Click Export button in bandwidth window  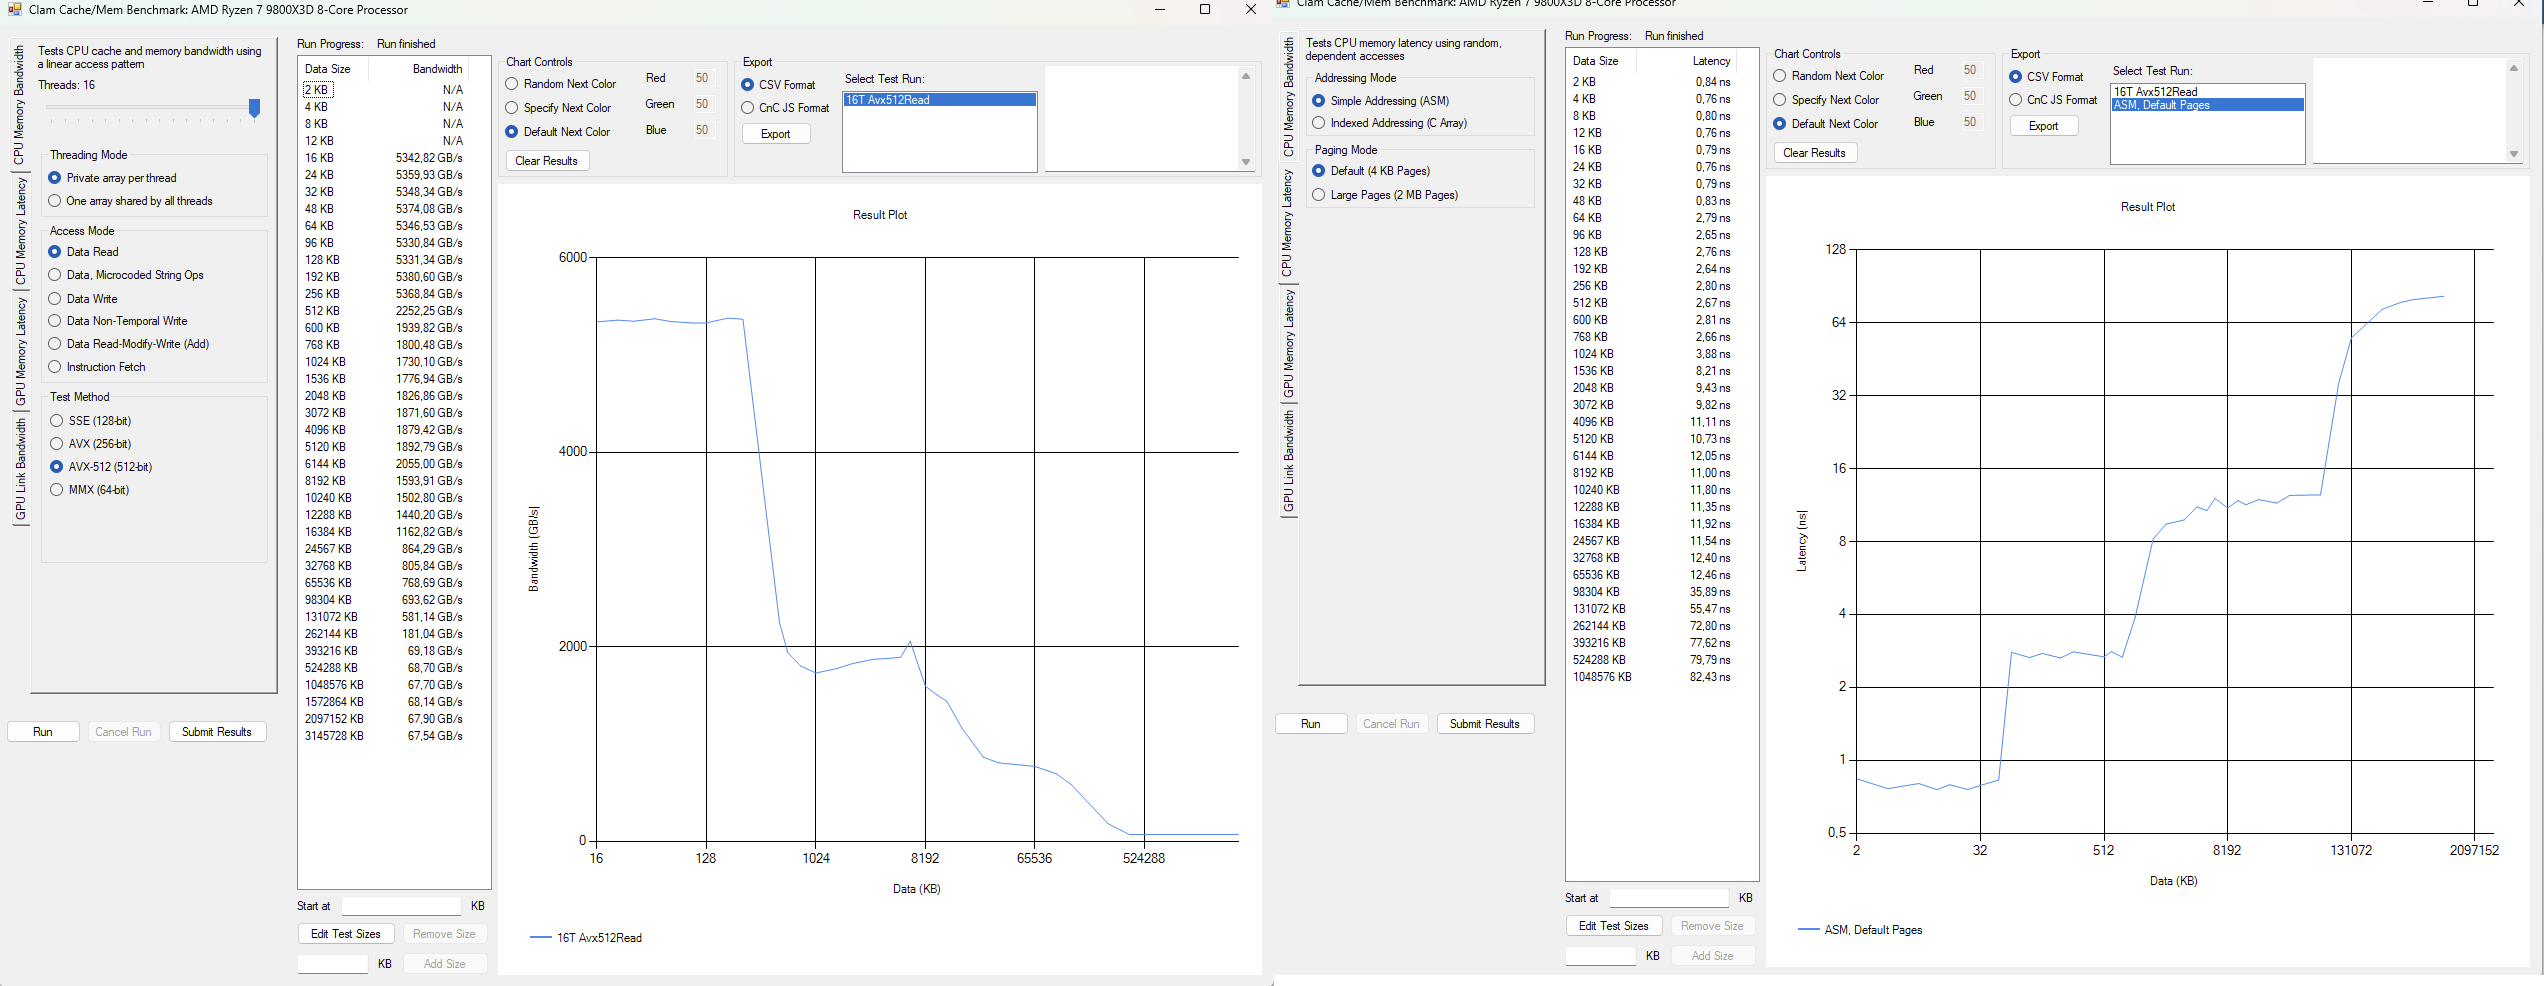(776, 134)
